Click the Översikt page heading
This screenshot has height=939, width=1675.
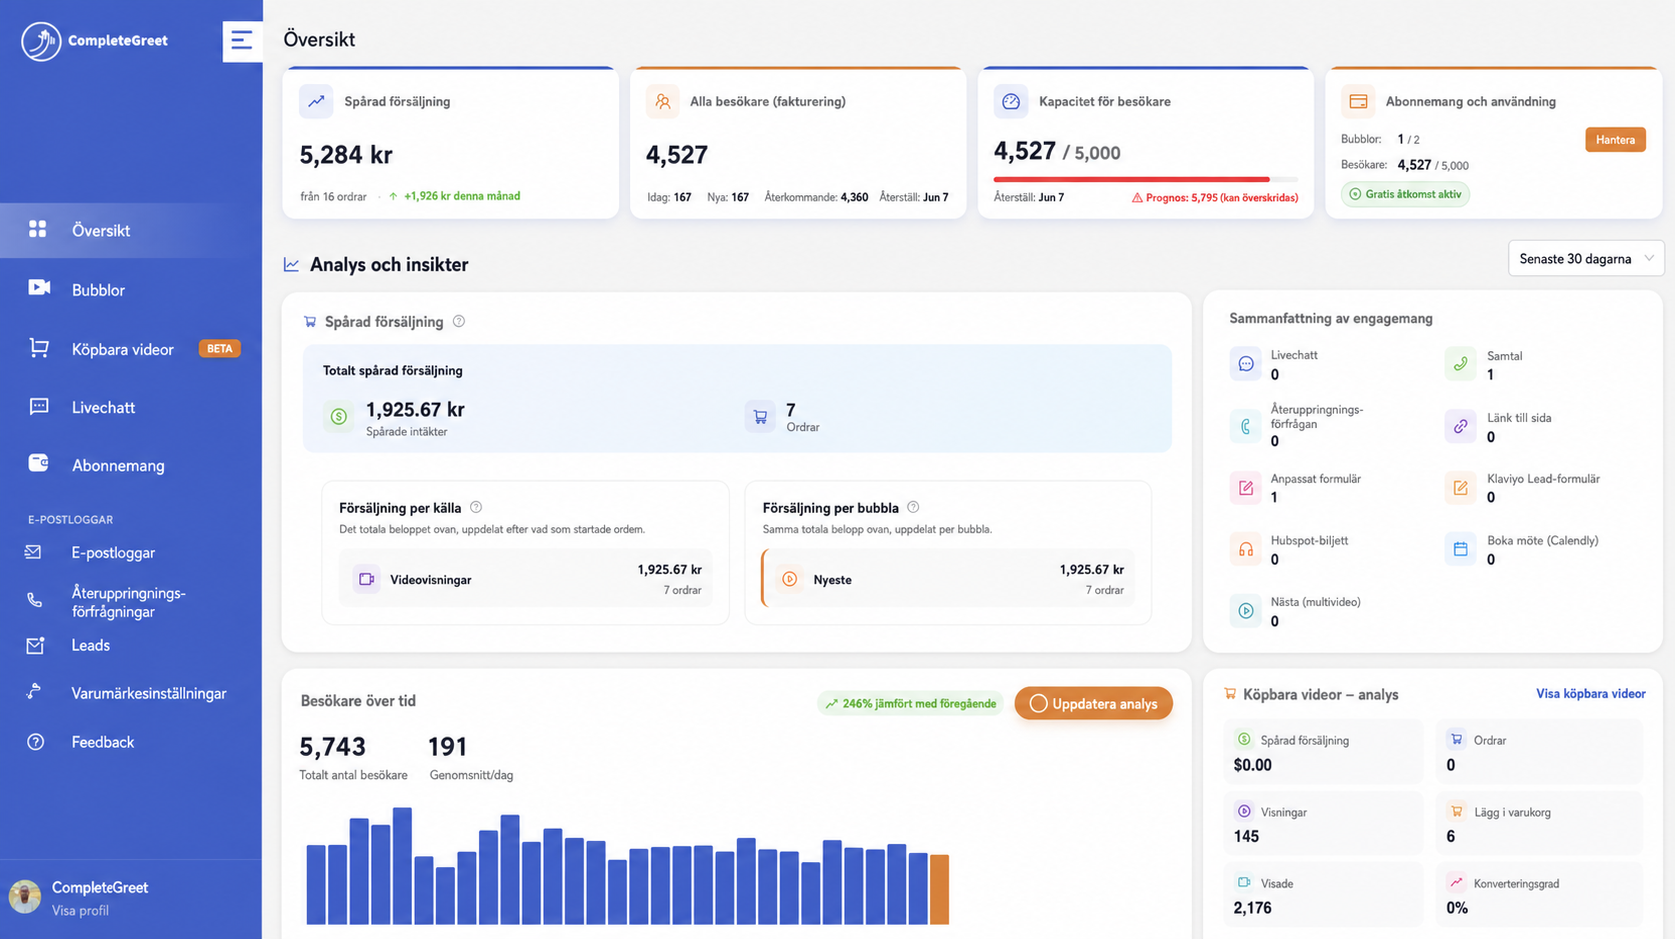point(319,40)
